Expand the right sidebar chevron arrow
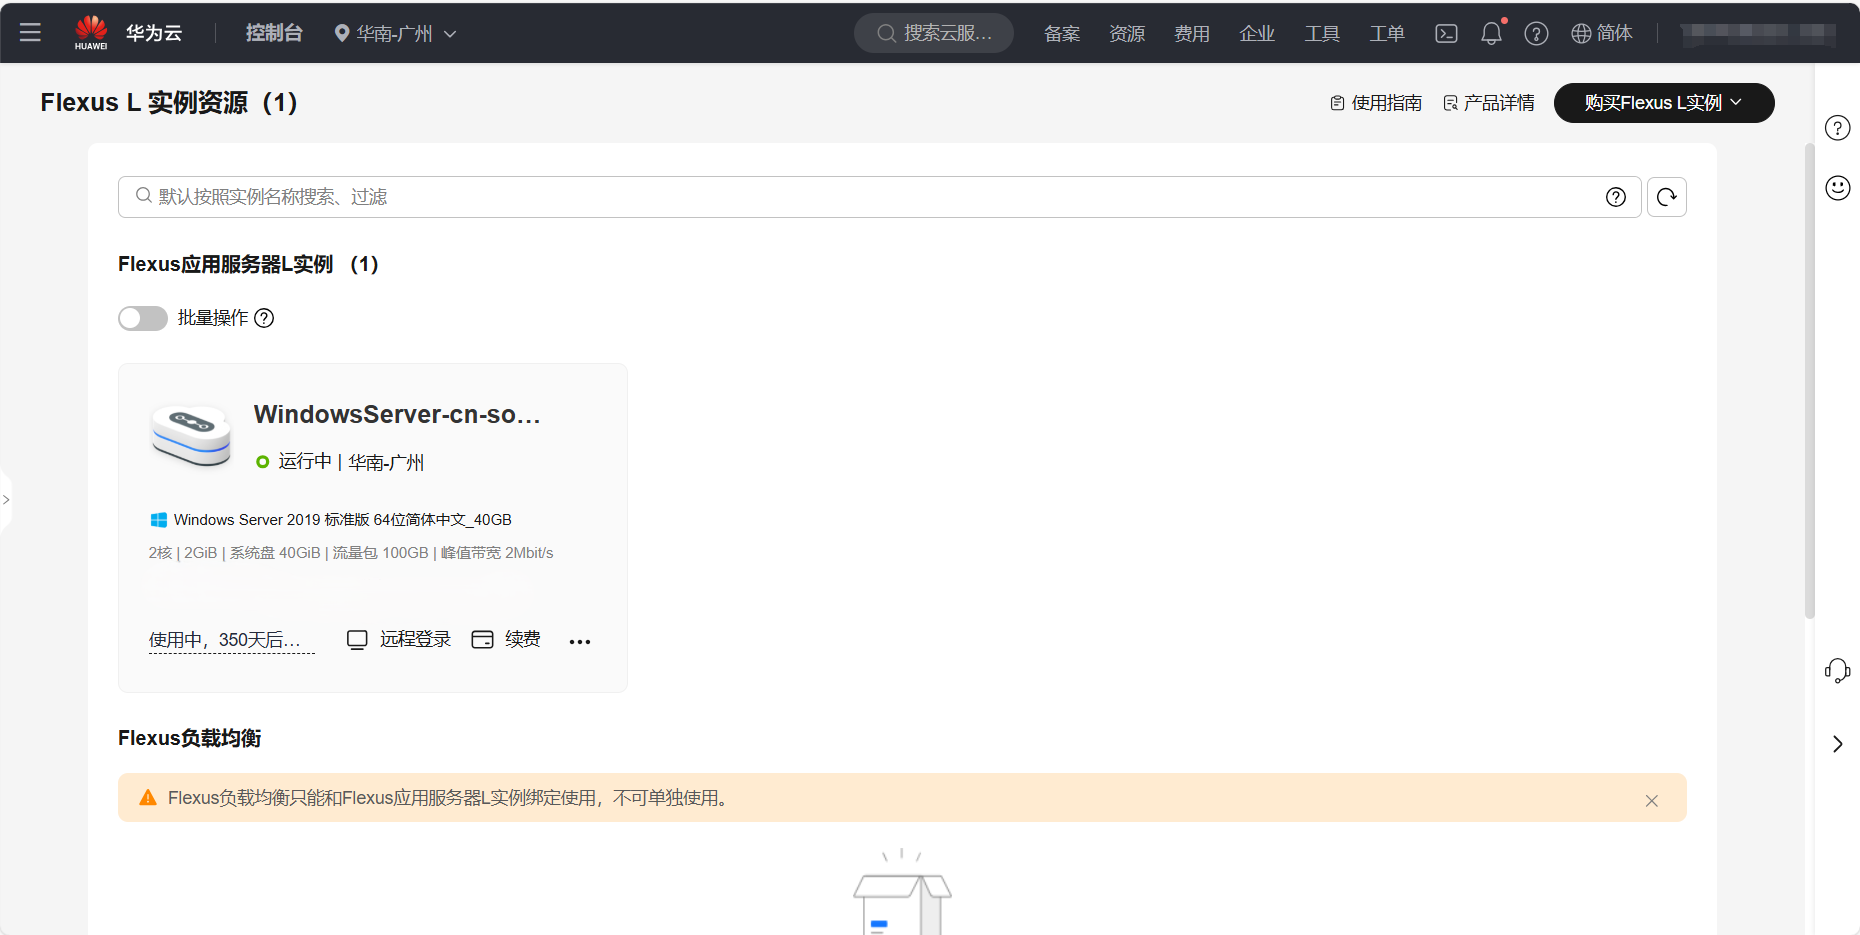The width and height of the screenshot is (1860, 935). 1837,744
